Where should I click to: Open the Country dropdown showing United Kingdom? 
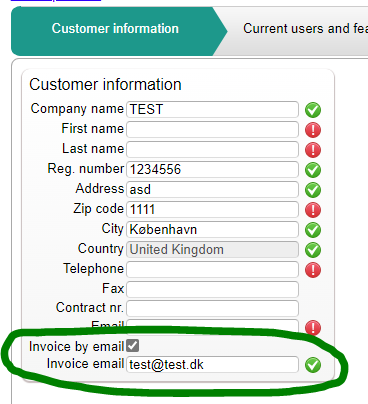tap(212, 250)
